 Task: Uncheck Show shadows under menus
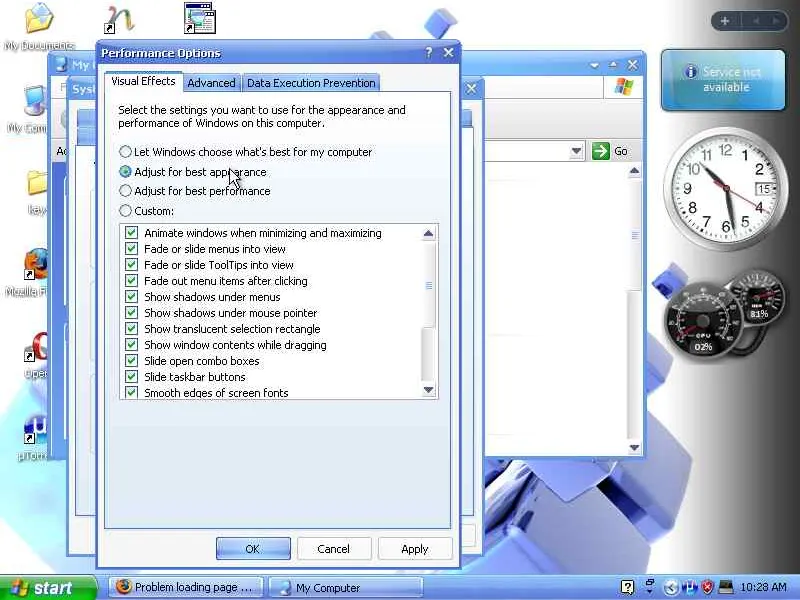132,296
